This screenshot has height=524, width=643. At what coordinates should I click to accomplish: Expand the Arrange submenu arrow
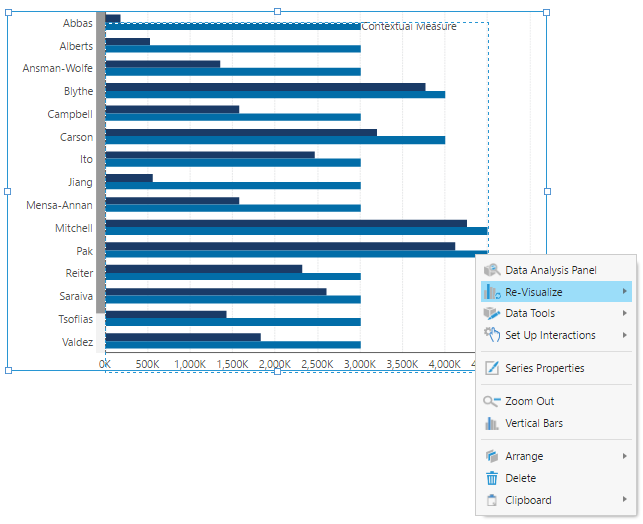(x=625, y=456)
